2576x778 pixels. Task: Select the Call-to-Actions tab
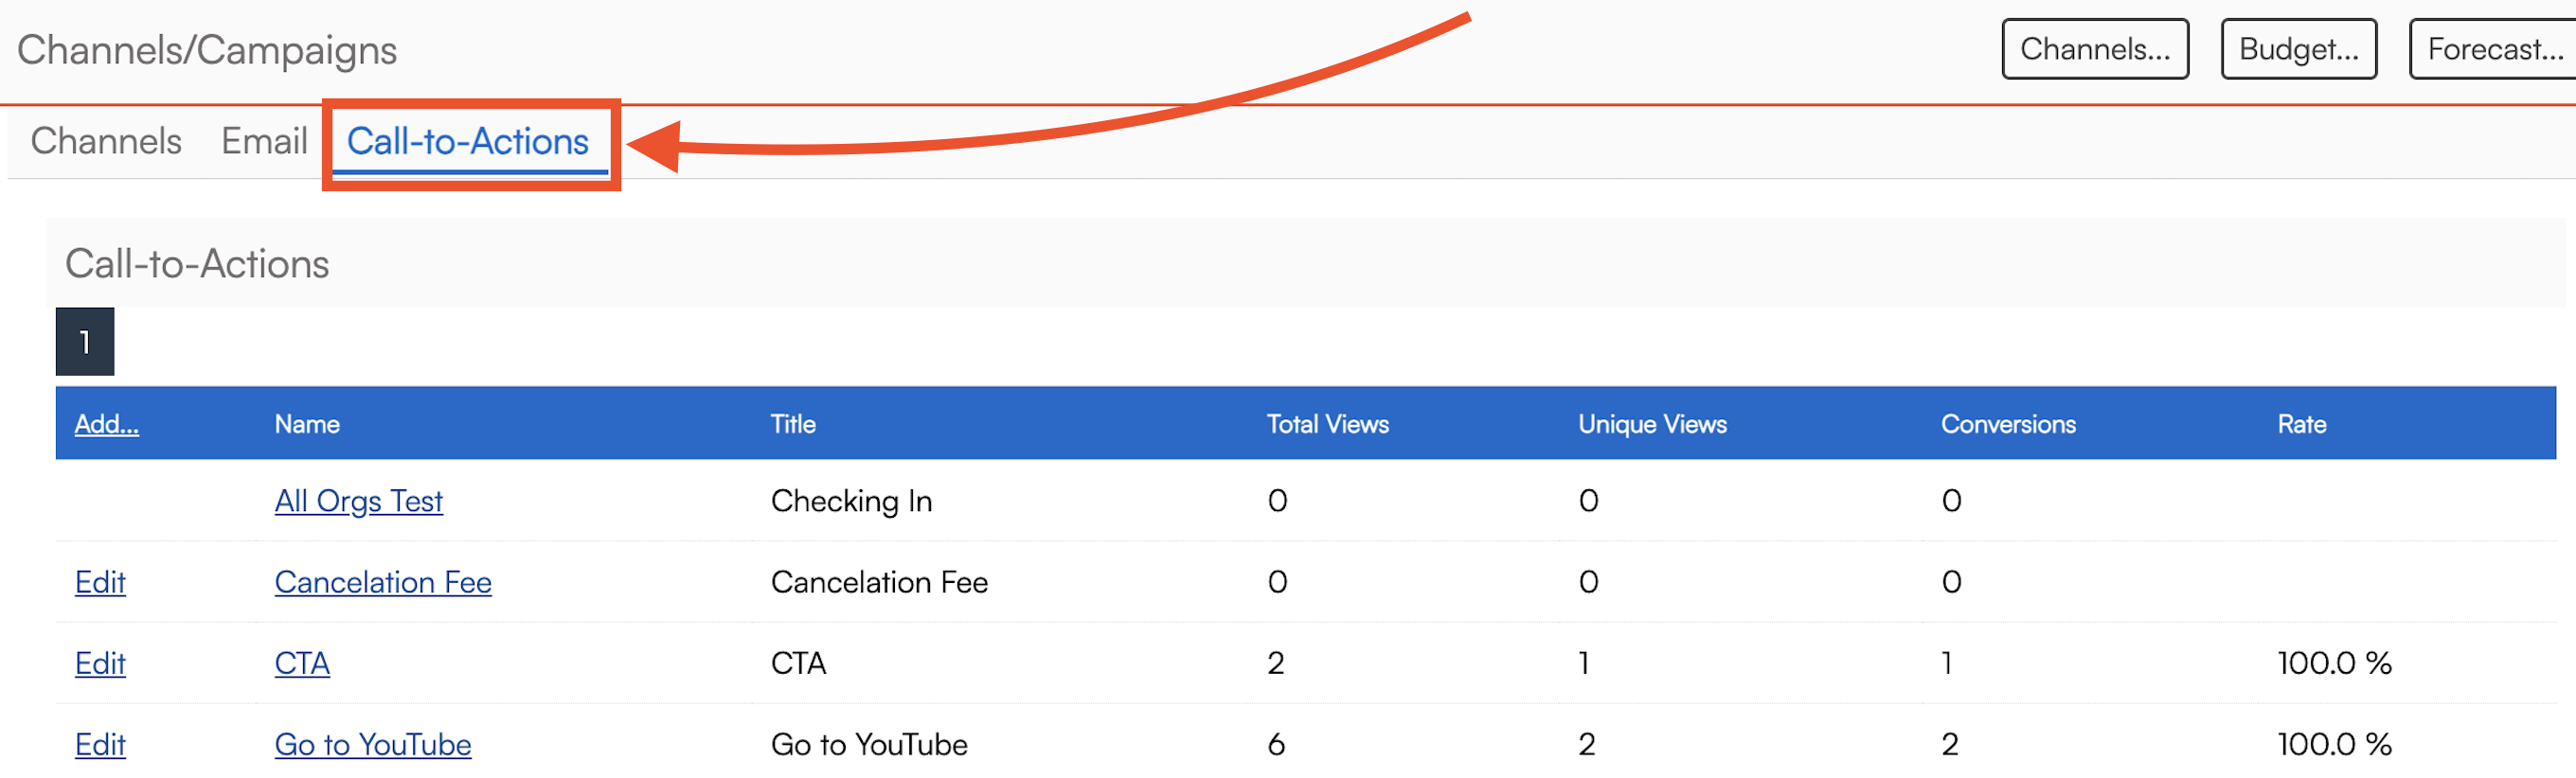468,142
